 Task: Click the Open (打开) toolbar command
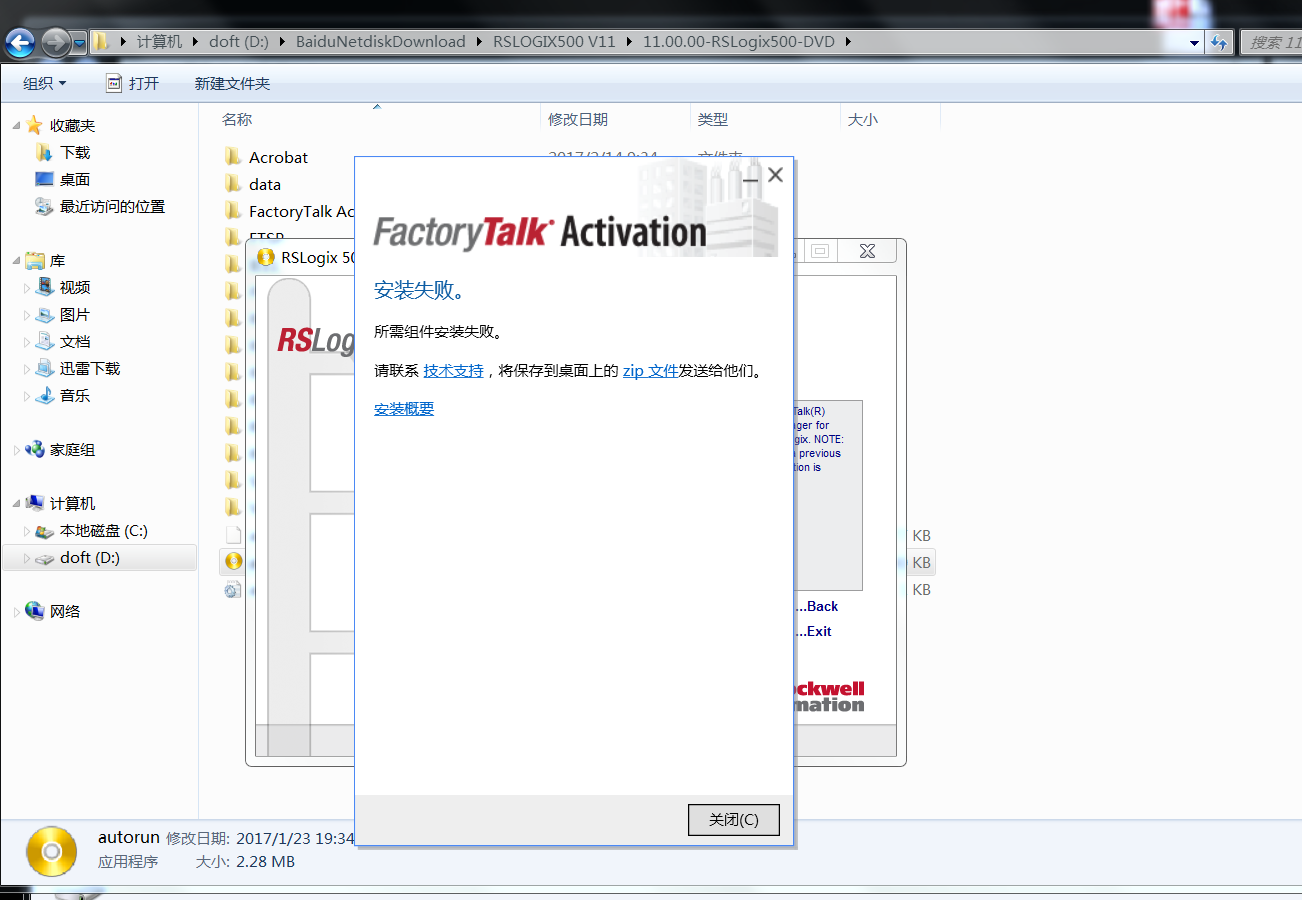(x=133, y=83)
